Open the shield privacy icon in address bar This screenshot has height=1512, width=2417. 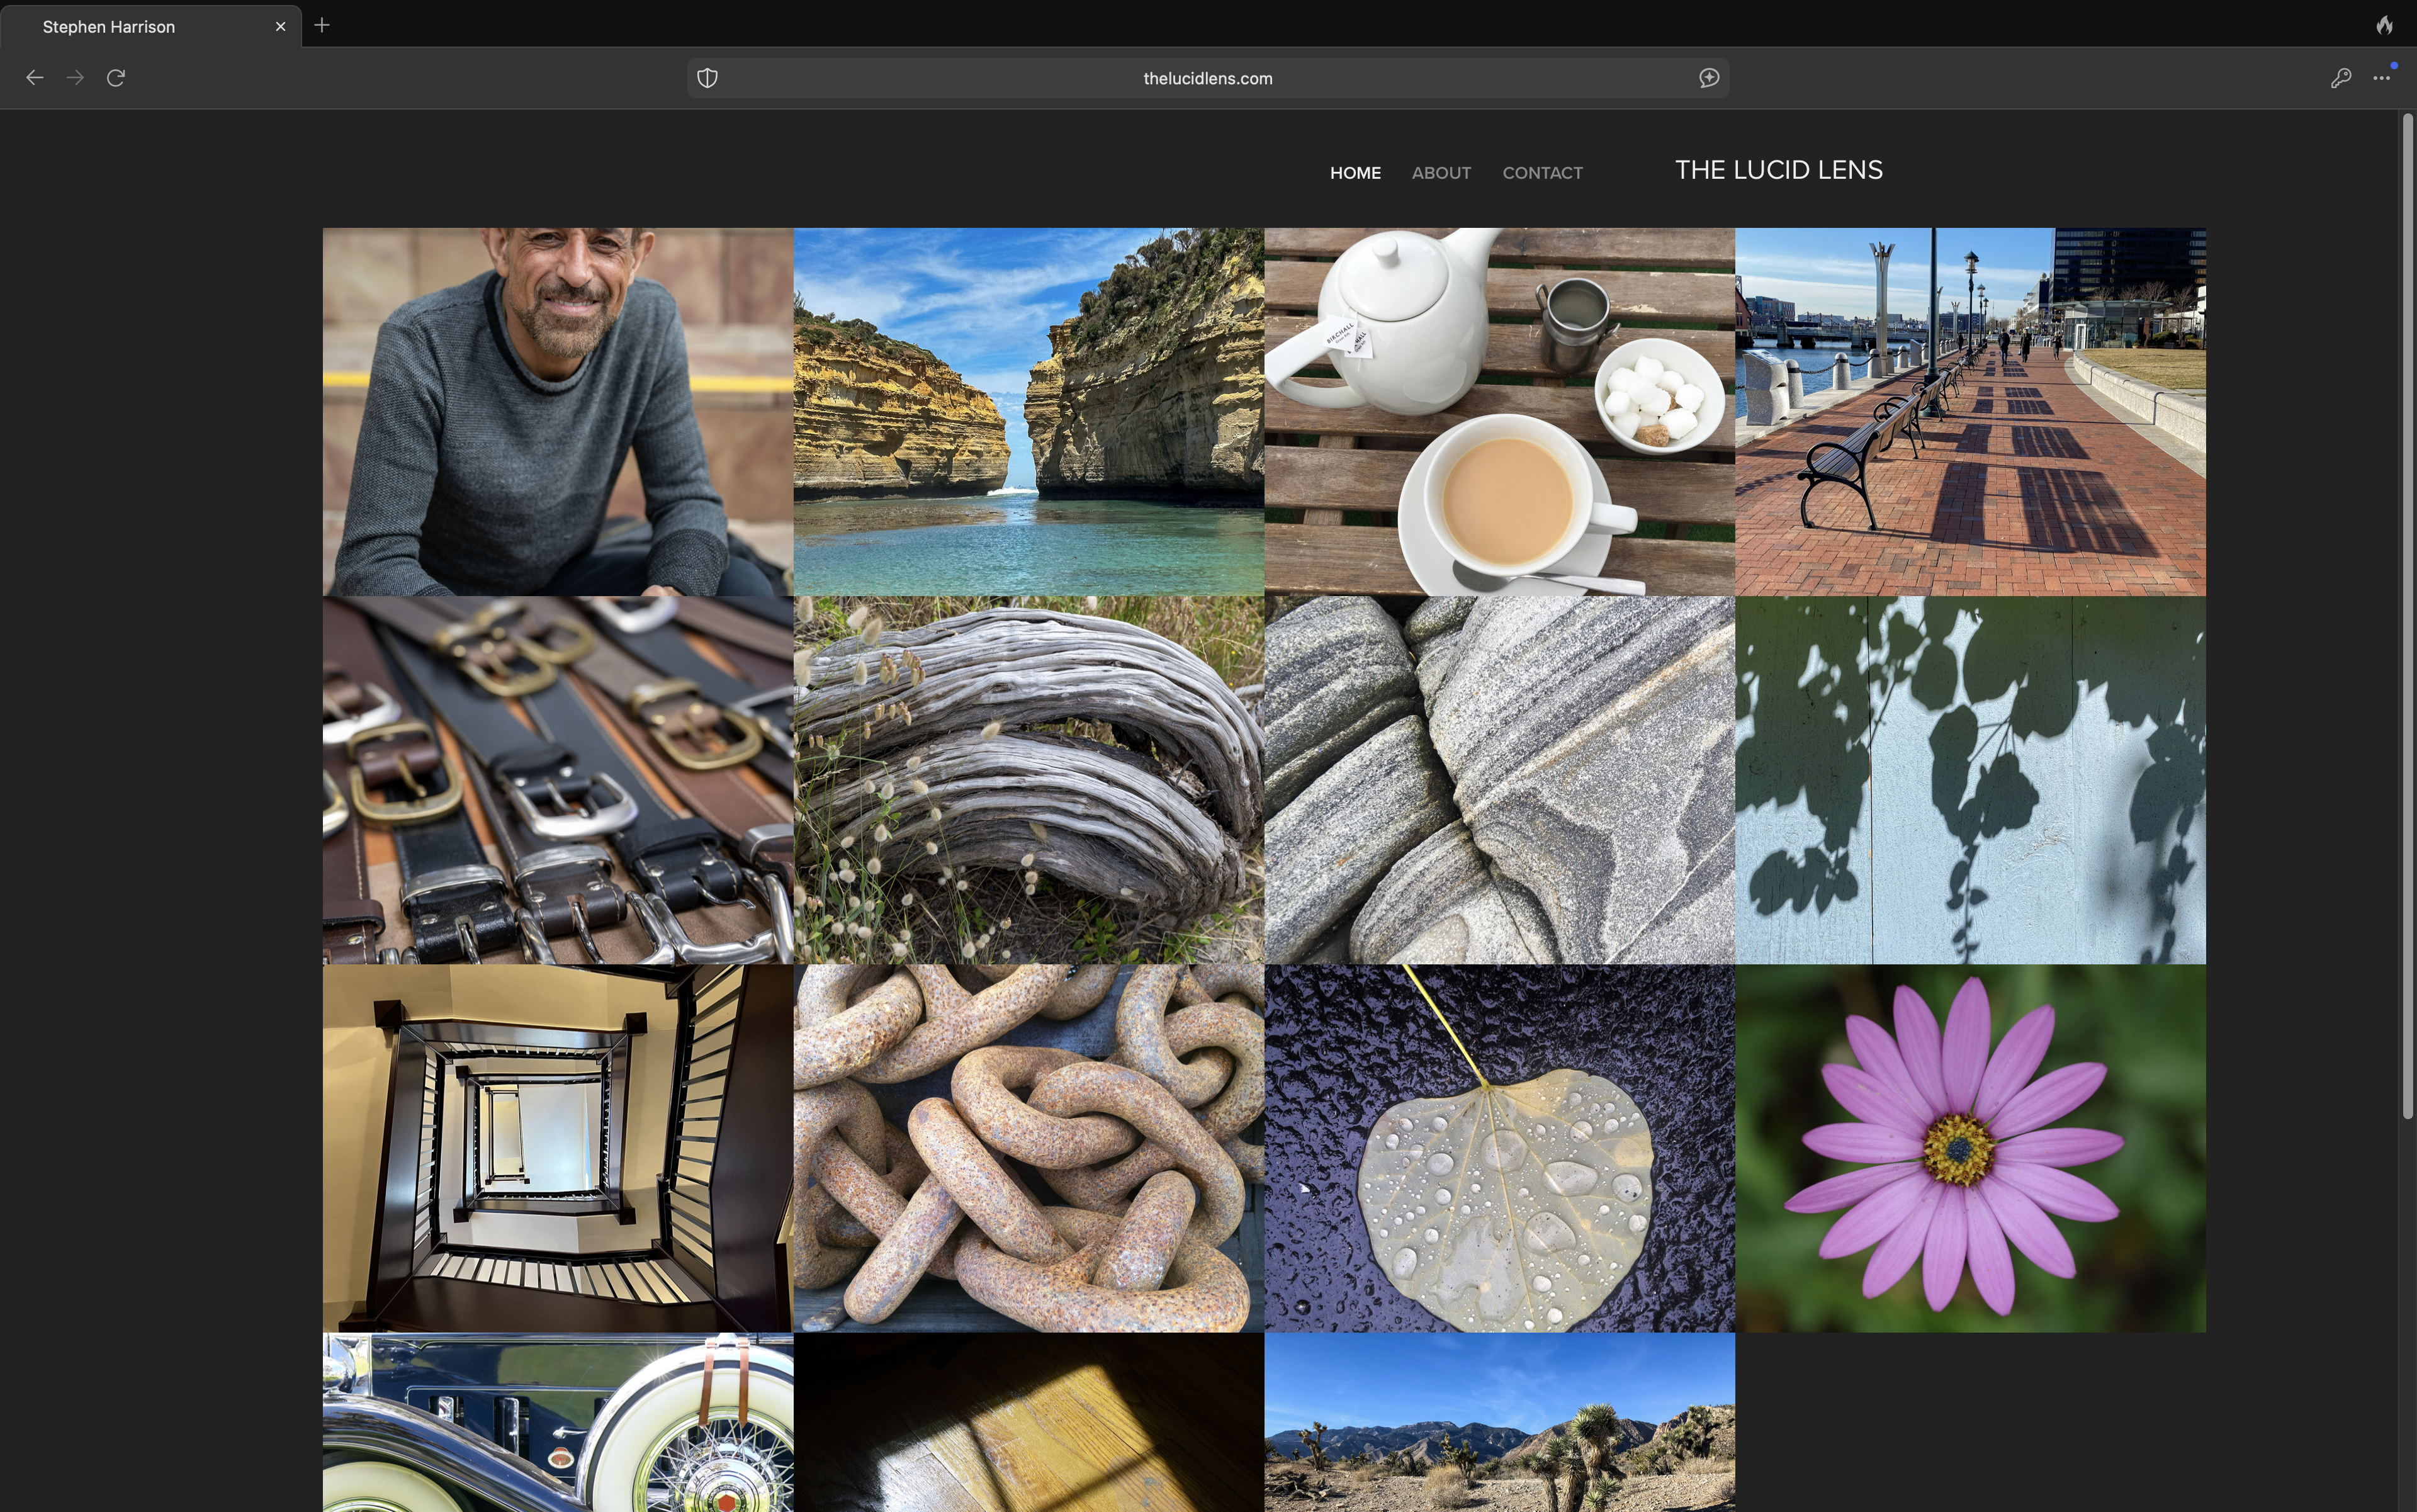[x=707, y=78]
